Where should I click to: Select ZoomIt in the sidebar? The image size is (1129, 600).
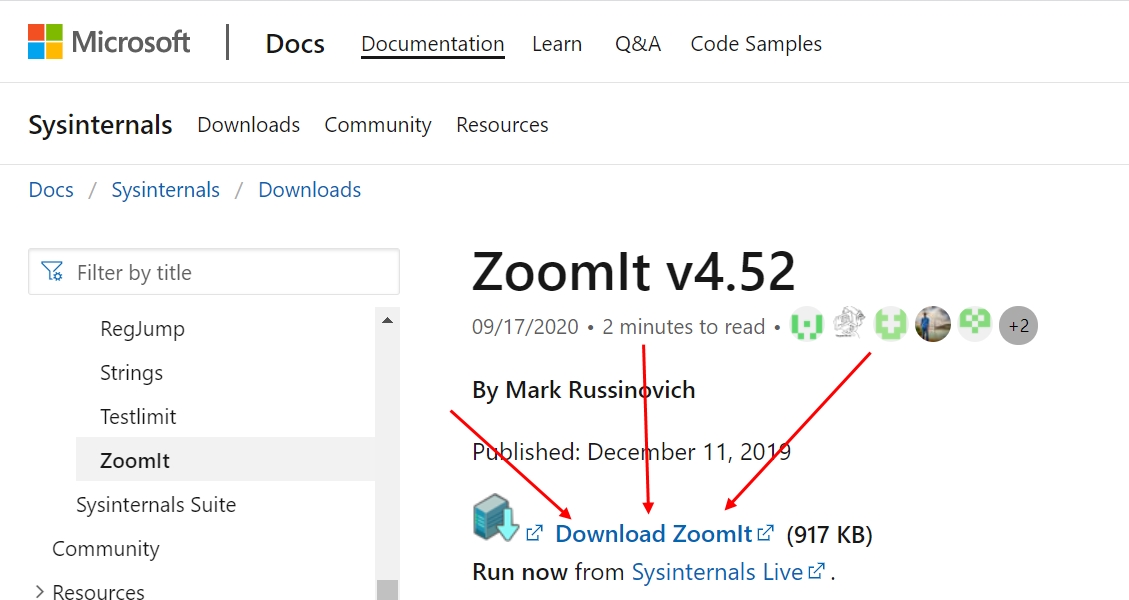click(225, 460)
